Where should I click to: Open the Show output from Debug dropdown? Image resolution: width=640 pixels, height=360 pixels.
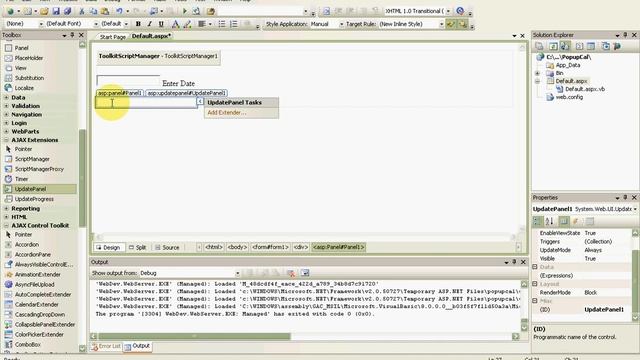tap(237, 273)
